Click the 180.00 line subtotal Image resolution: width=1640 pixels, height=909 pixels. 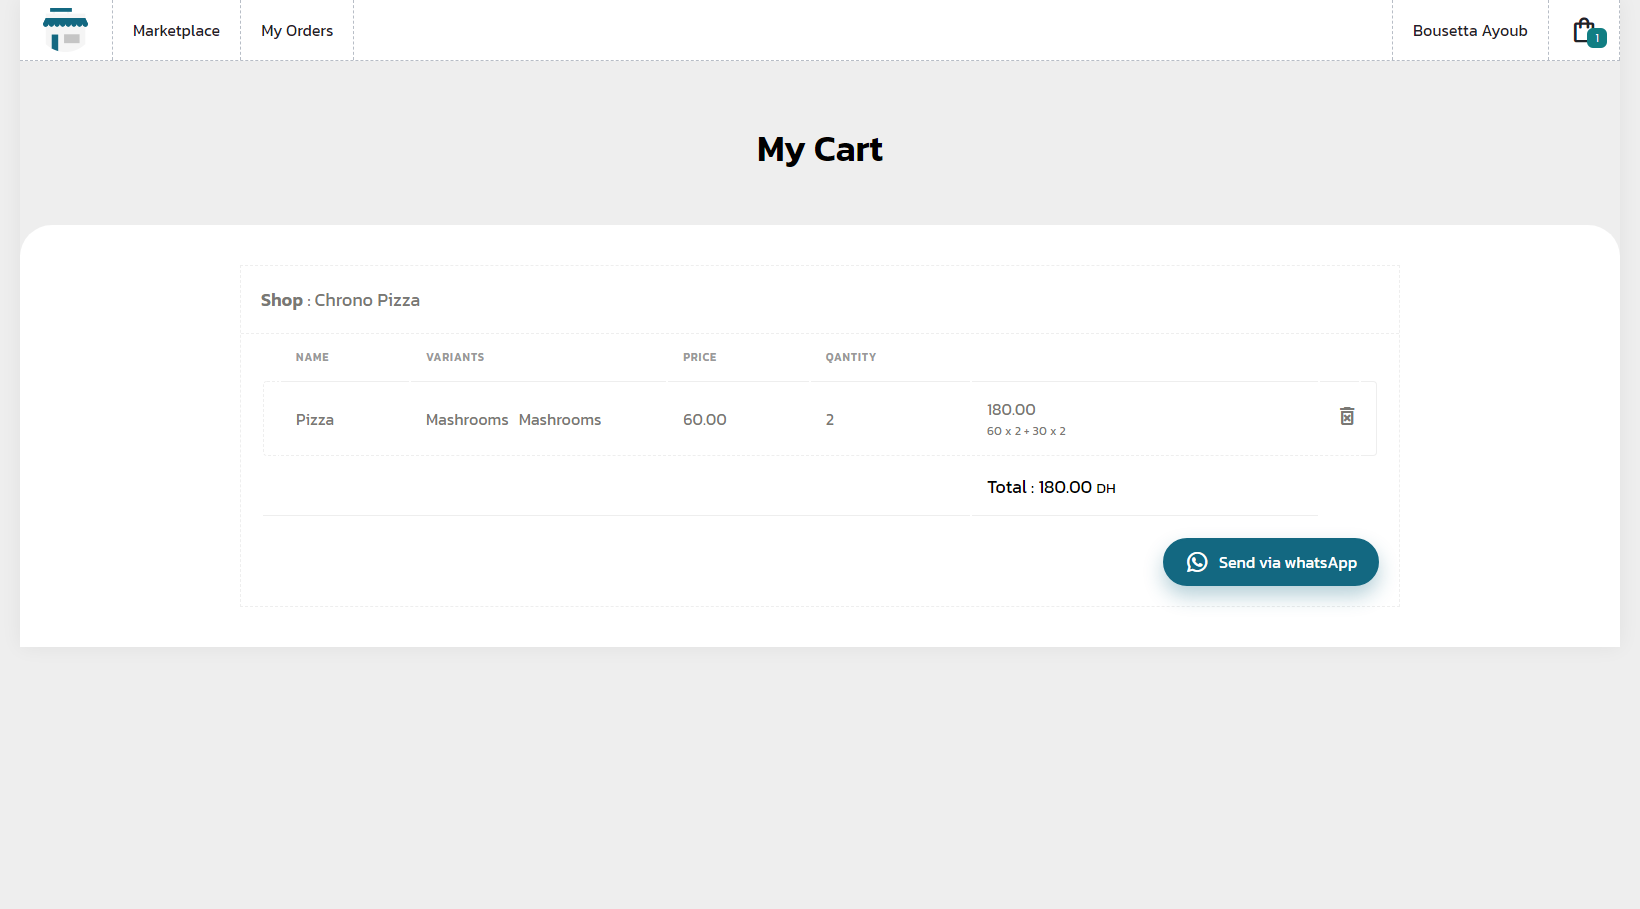[x=1011, y=410]
